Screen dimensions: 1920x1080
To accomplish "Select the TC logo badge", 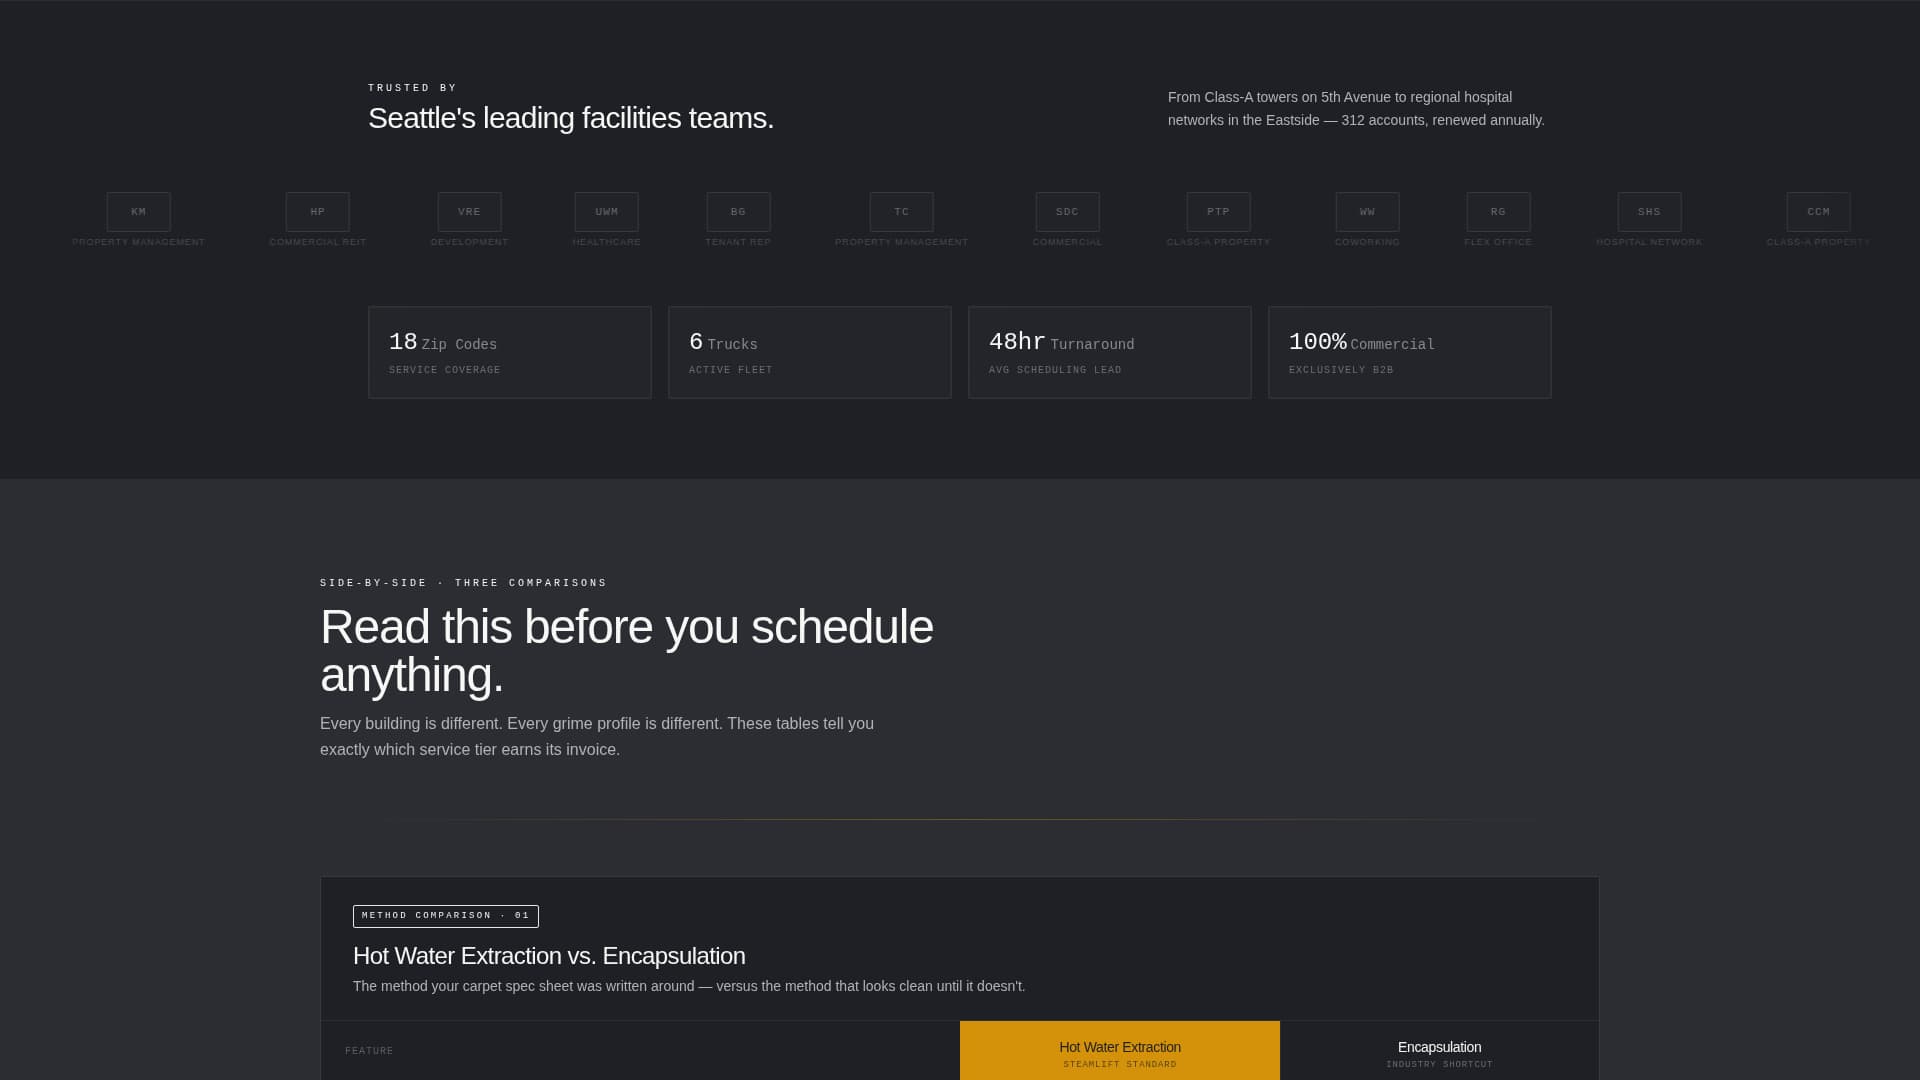I will pos(902,212).
